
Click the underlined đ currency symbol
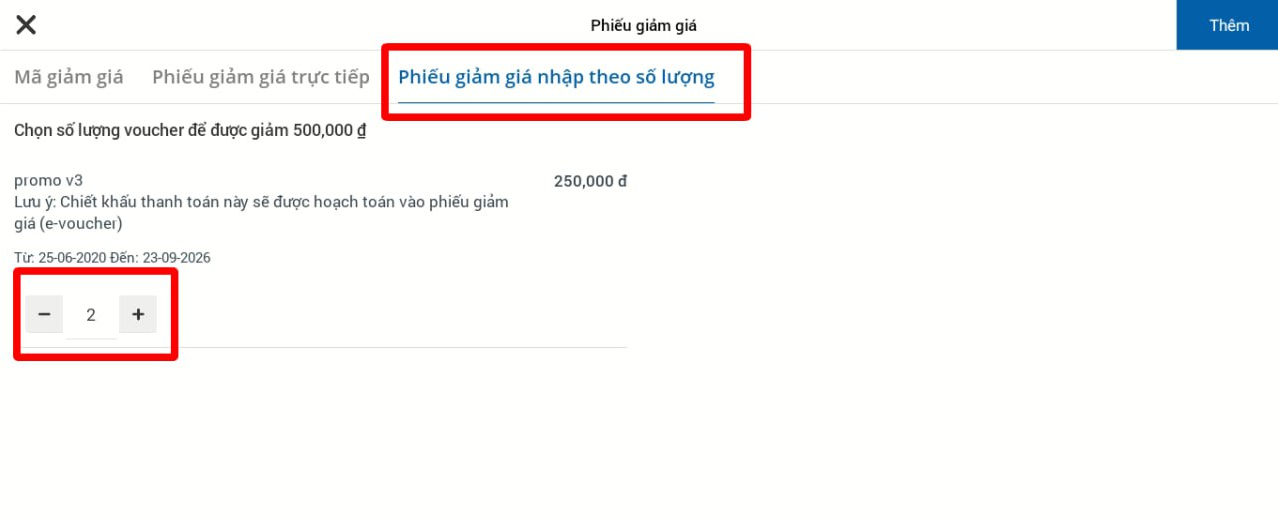coord(362,131)
